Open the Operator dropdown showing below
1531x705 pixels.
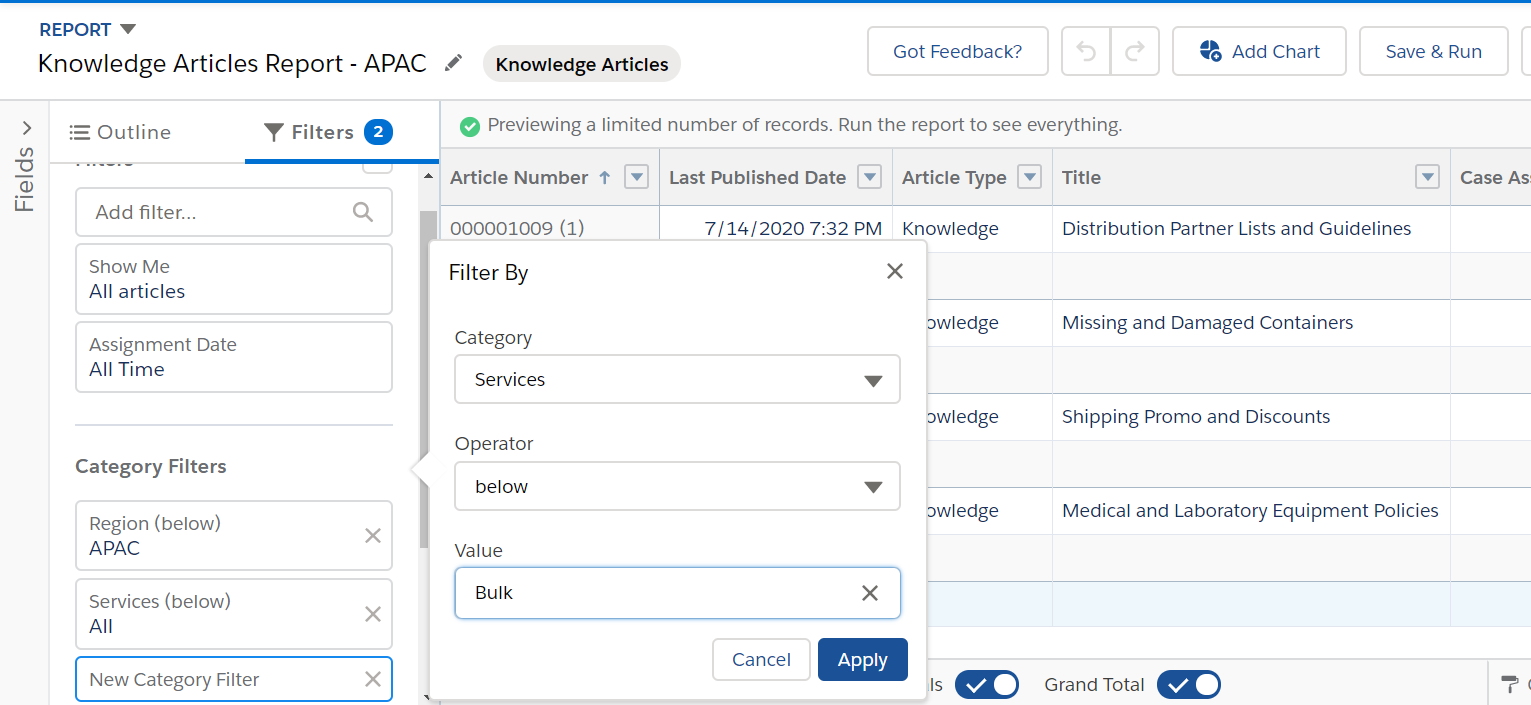click(677, 487)
